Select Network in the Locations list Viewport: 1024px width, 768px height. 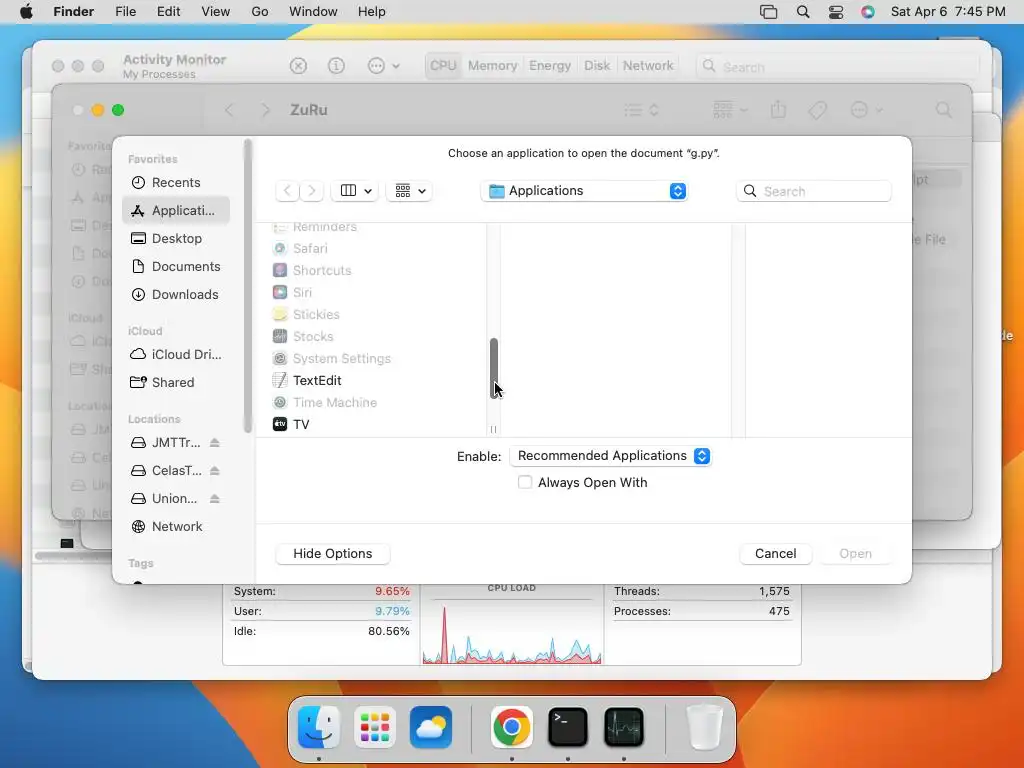pos(176,526)
